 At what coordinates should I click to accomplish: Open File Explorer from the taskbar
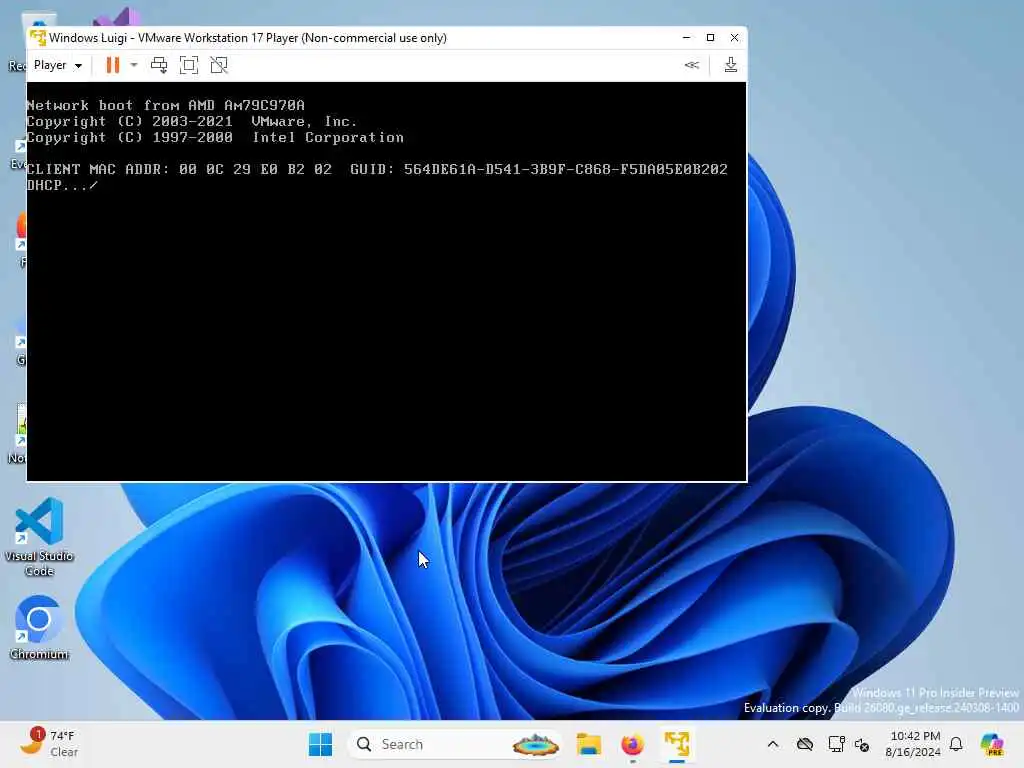click(x=588, y=744)
